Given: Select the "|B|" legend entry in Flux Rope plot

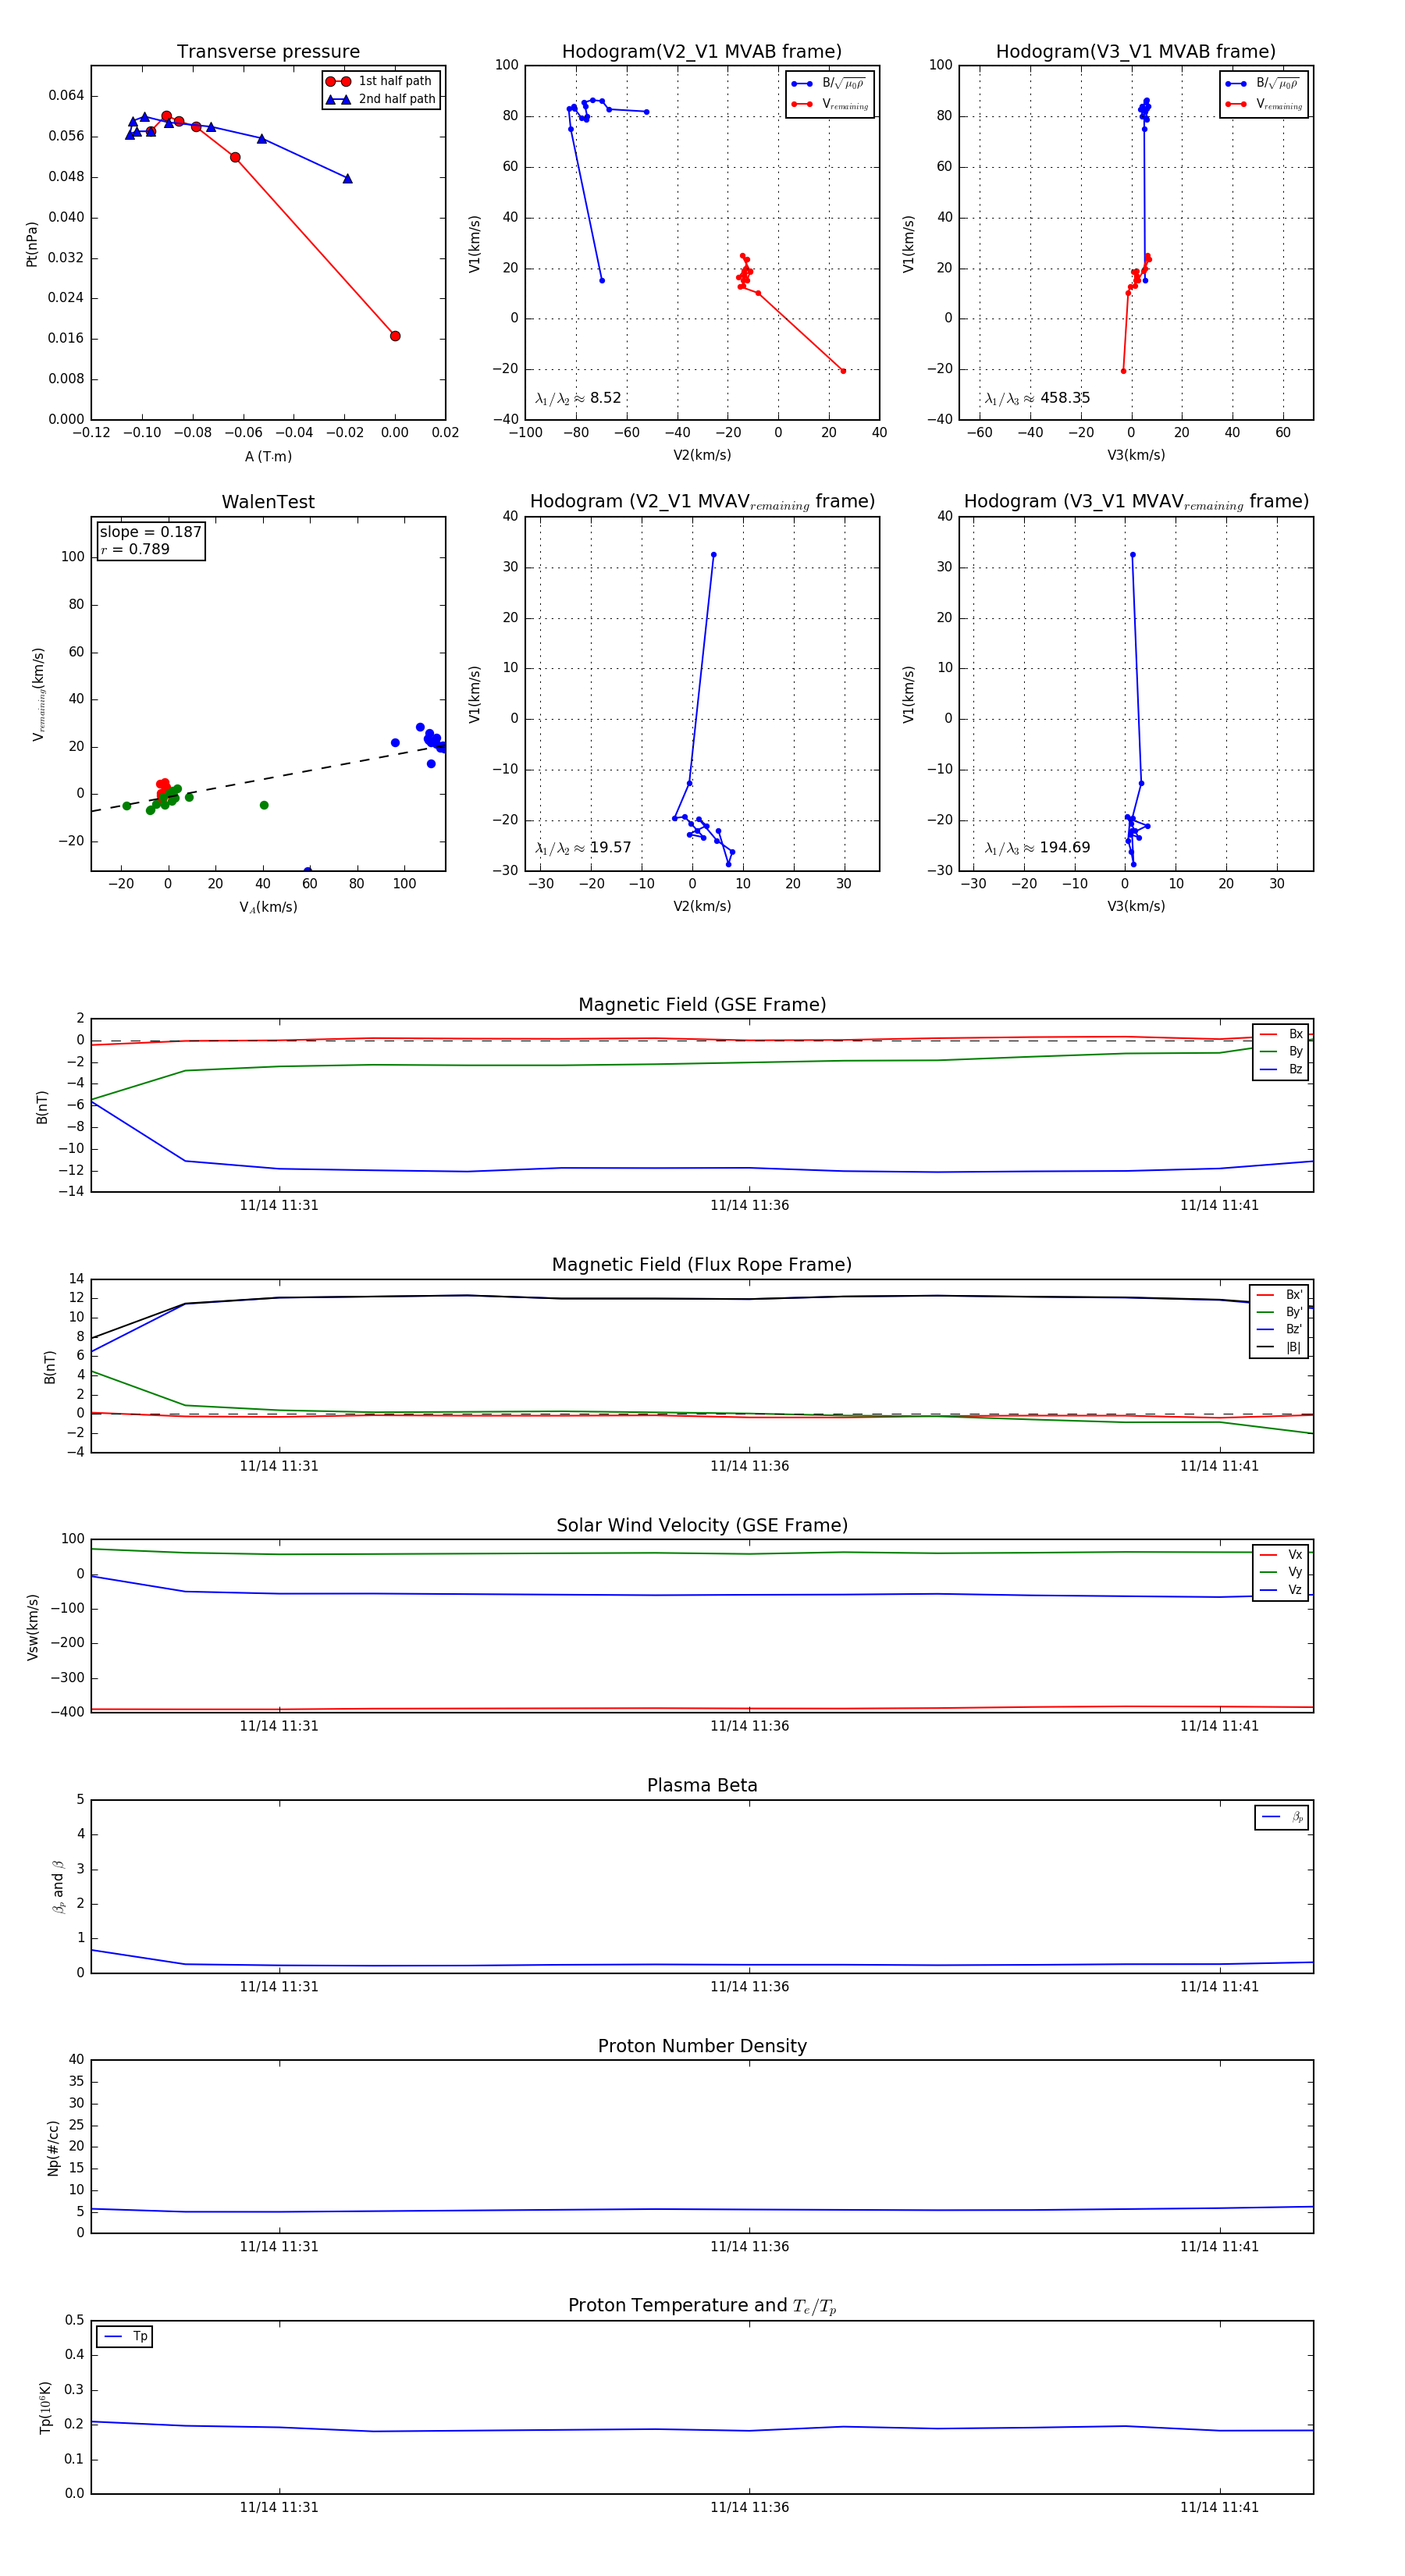Looking at the screenshot, I should pyautogui.click(x=1280, y=1347).
